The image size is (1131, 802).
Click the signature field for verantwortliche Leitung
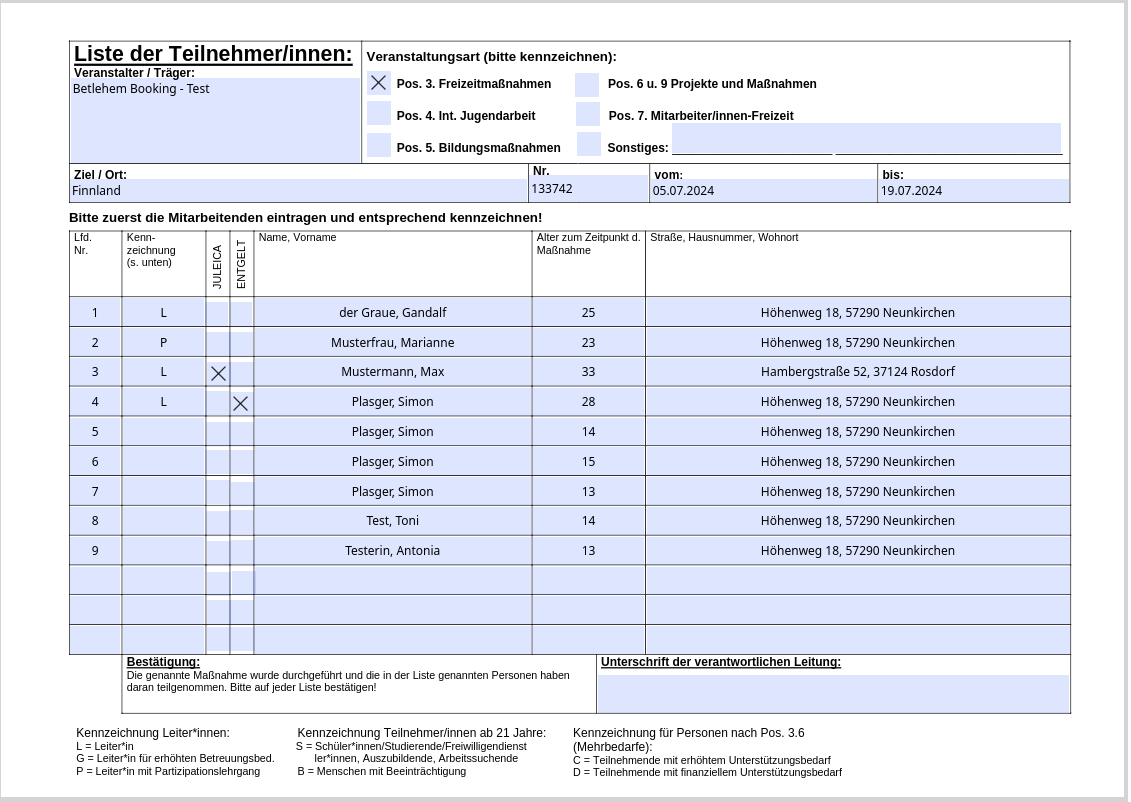point(833,692)
